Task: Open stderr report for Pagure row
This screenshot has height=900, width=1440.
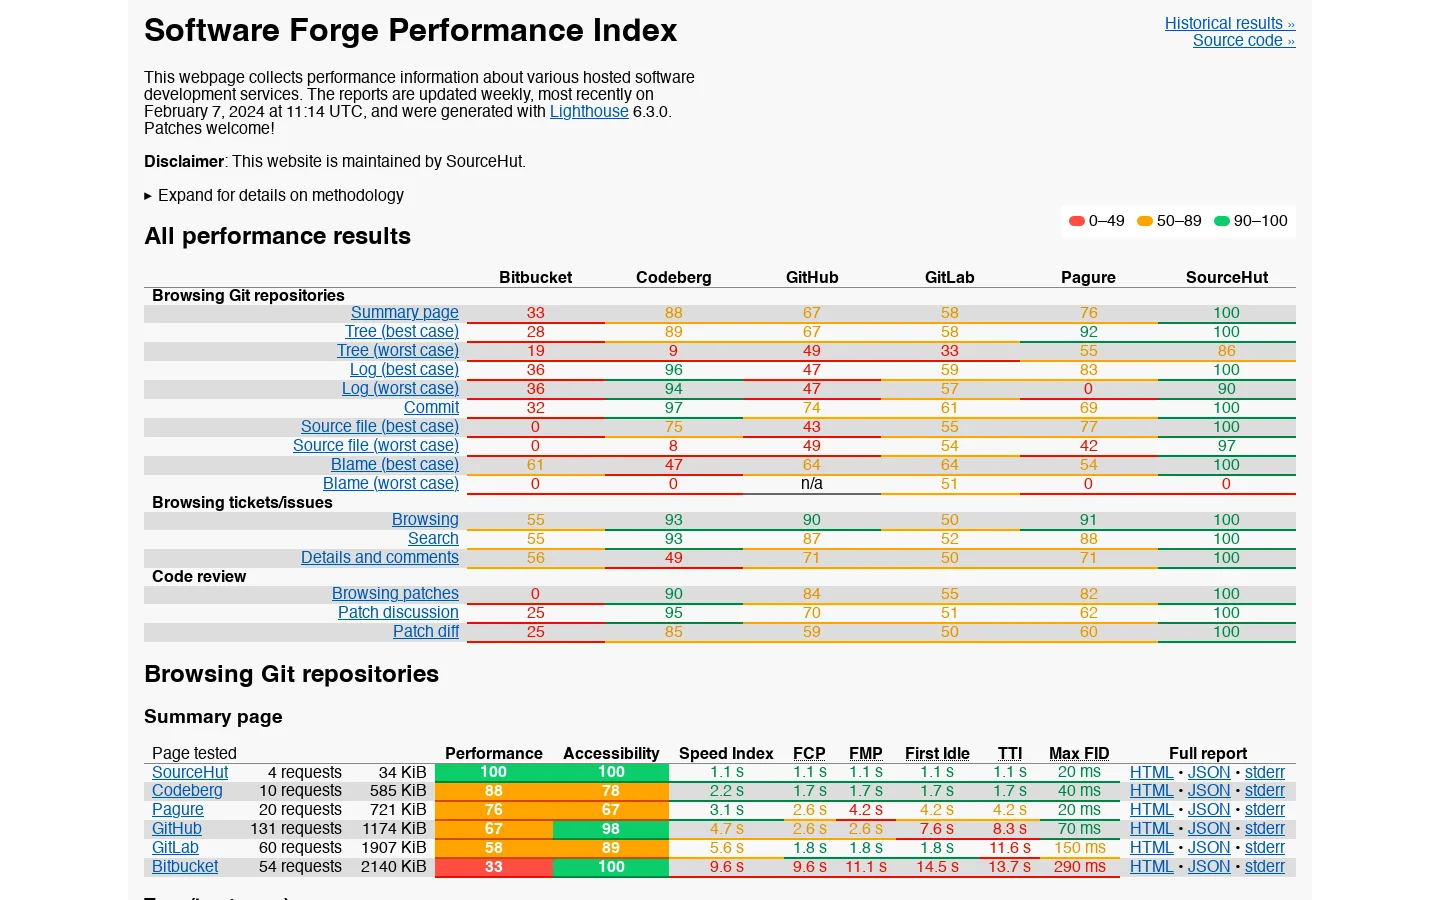Action: 1264,809
